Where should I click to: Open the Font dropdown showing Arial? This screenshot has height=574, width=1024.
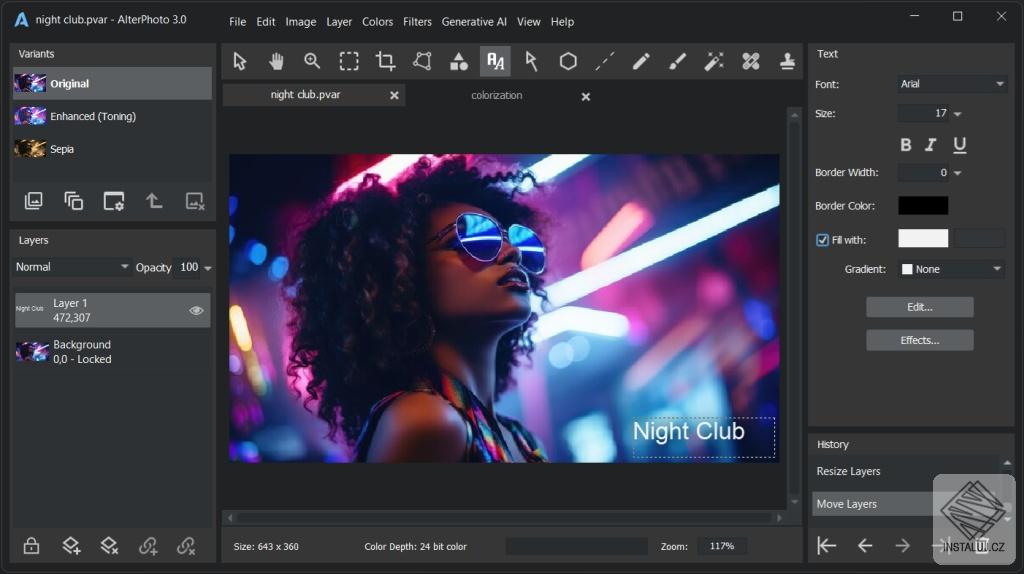click(x=951, y=85)
